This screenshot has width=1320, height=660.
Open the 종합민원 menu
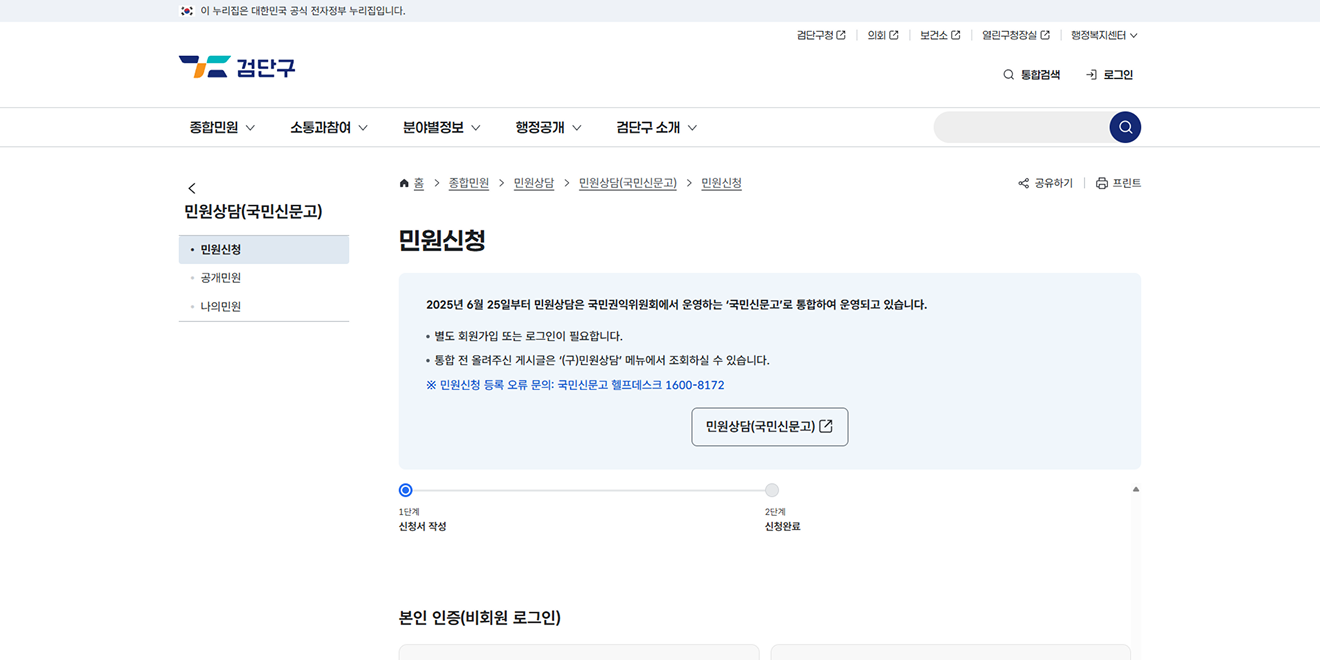pyautogui.click(x=222, y=127)
